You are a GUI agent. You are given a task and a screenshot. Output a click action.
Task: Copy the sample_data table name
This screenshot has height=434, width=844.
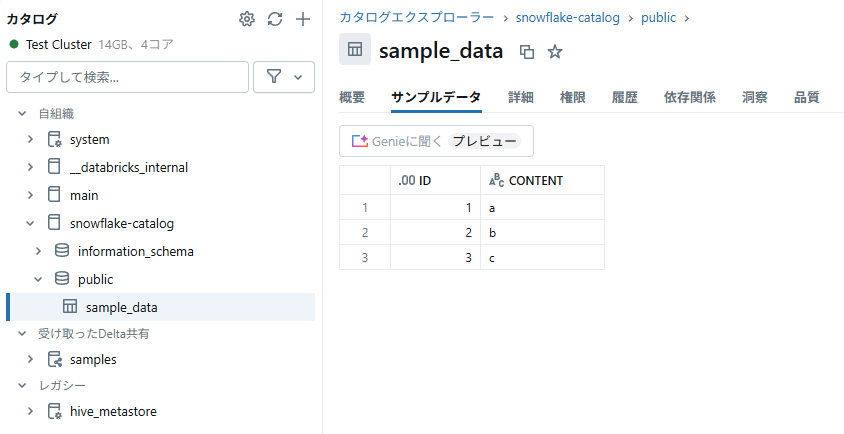pyautogui.click(x=527, y=51)
